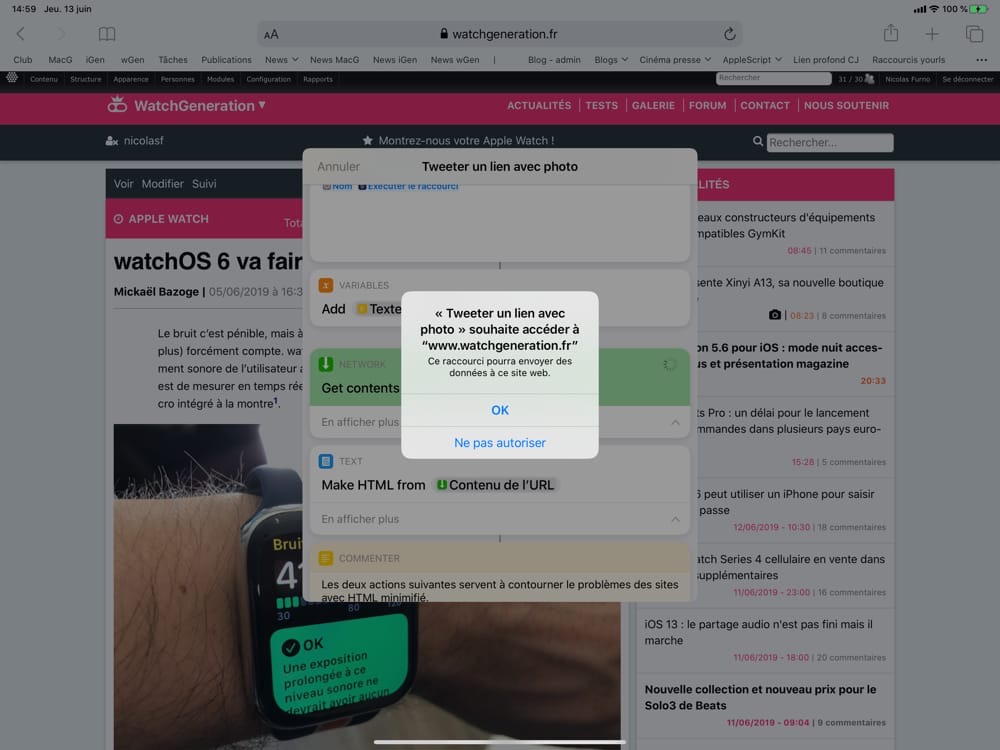
Task: Click the WatchGeneration apple logo icon
Action: 117,104
